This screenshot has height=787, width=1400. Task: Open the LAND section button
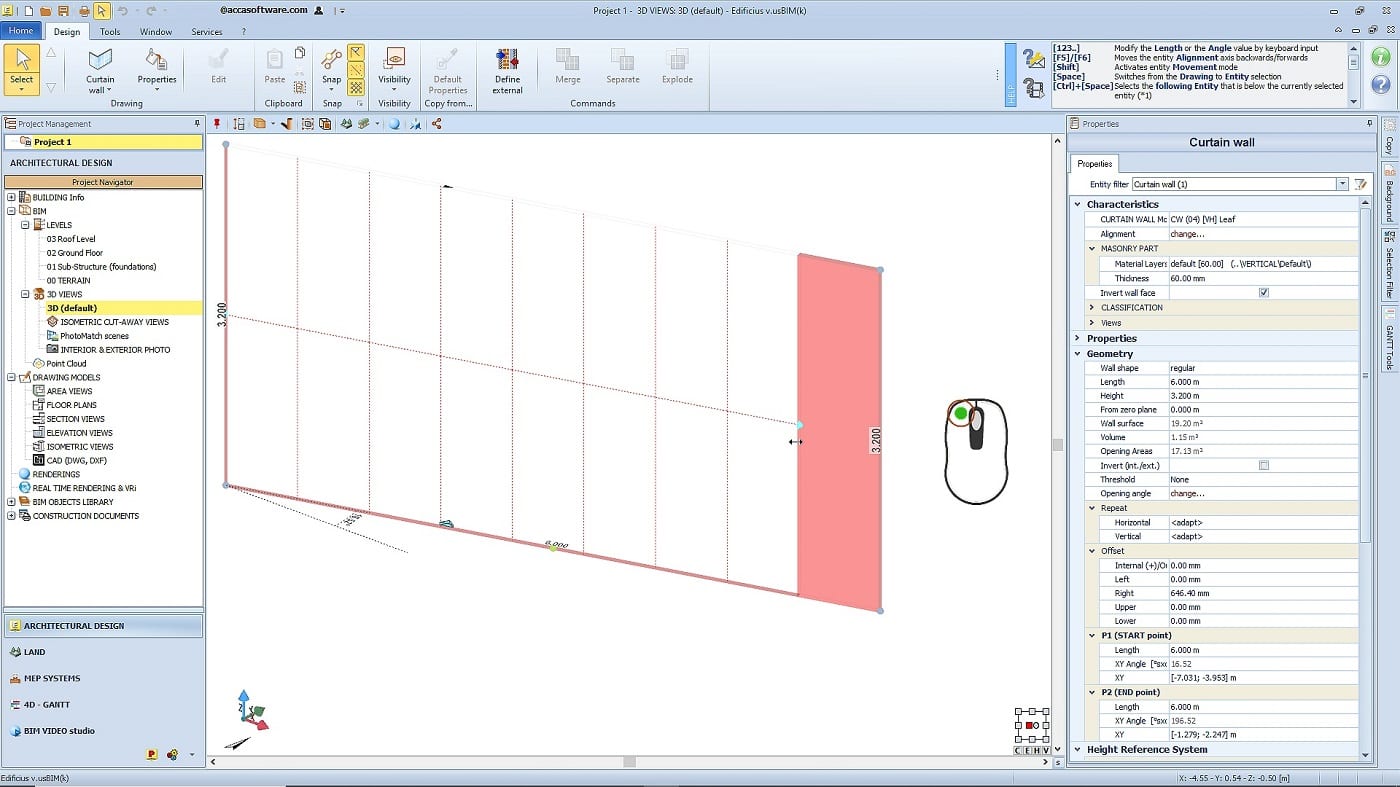click(104, 652)
